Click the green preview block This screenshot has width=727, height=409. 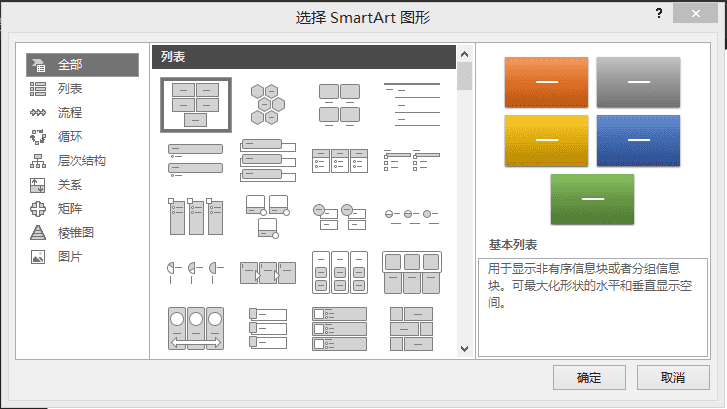[592, 199]
